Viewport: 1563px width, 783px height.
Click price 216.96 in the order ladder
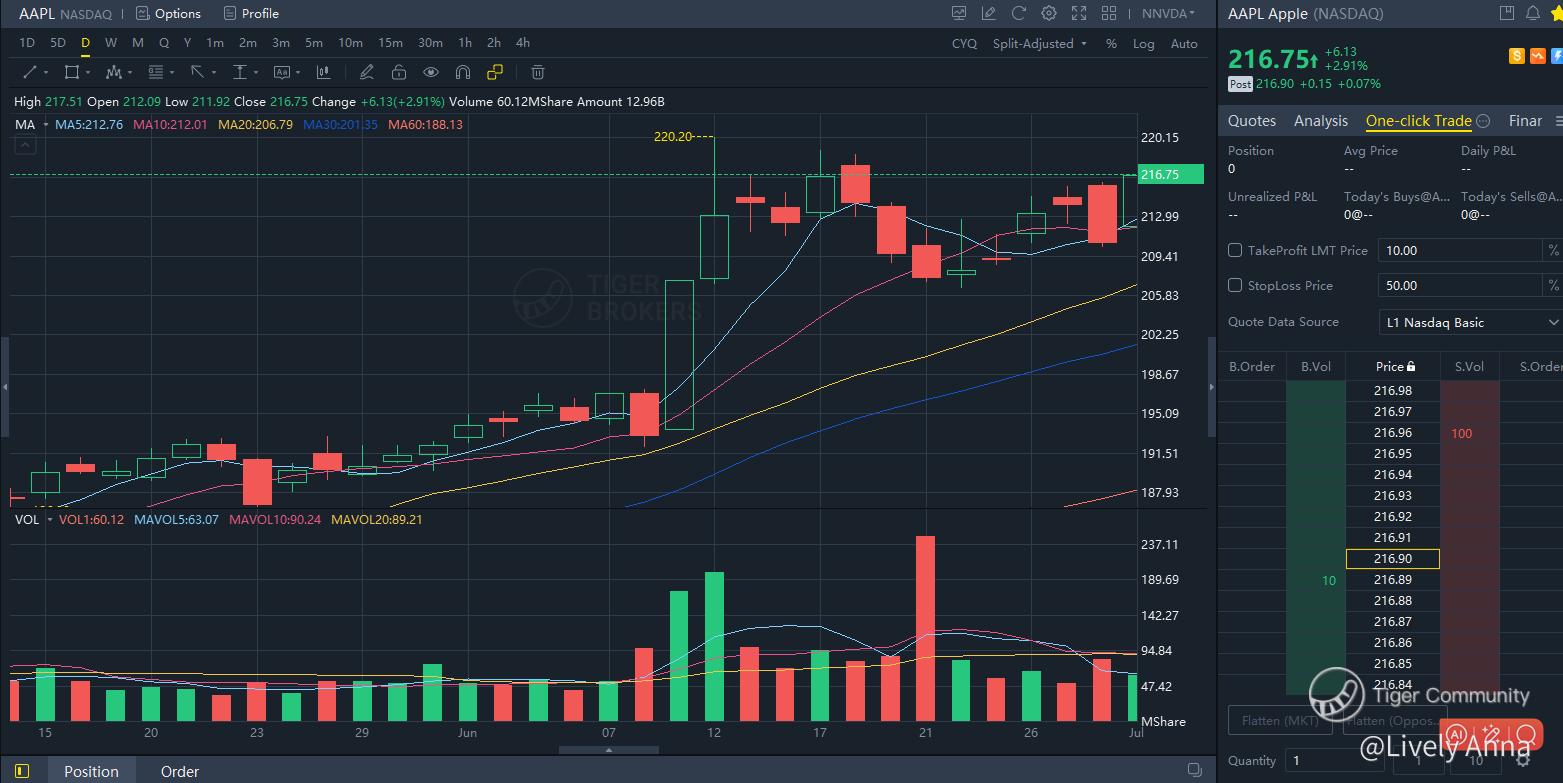tap(1393, 433)
